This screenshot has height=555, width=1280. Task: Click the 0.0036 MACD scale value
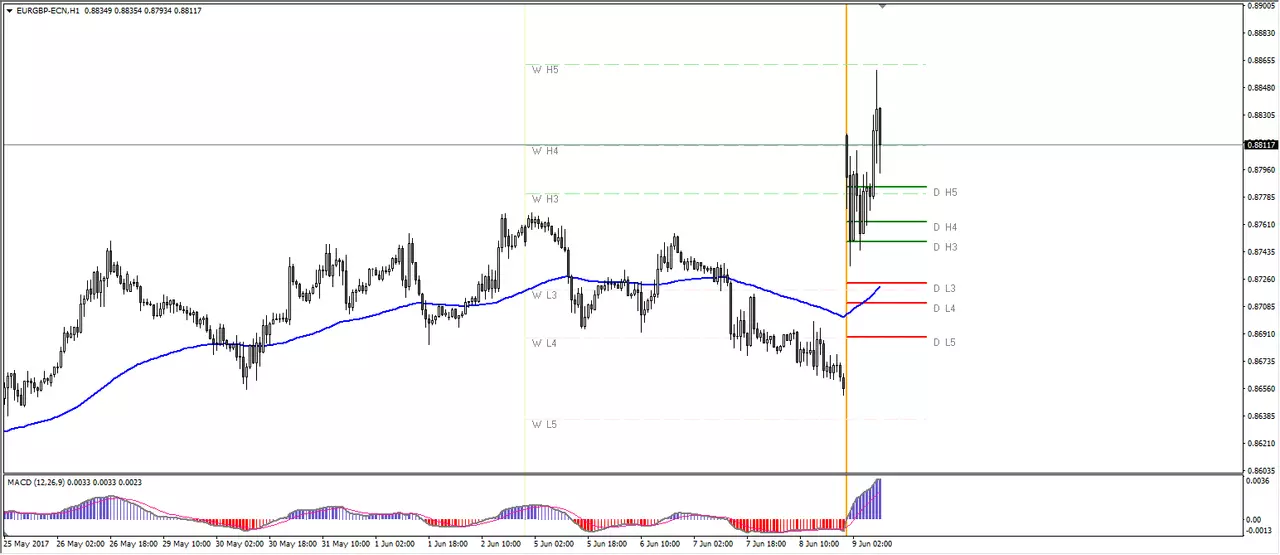[1260, 481]
